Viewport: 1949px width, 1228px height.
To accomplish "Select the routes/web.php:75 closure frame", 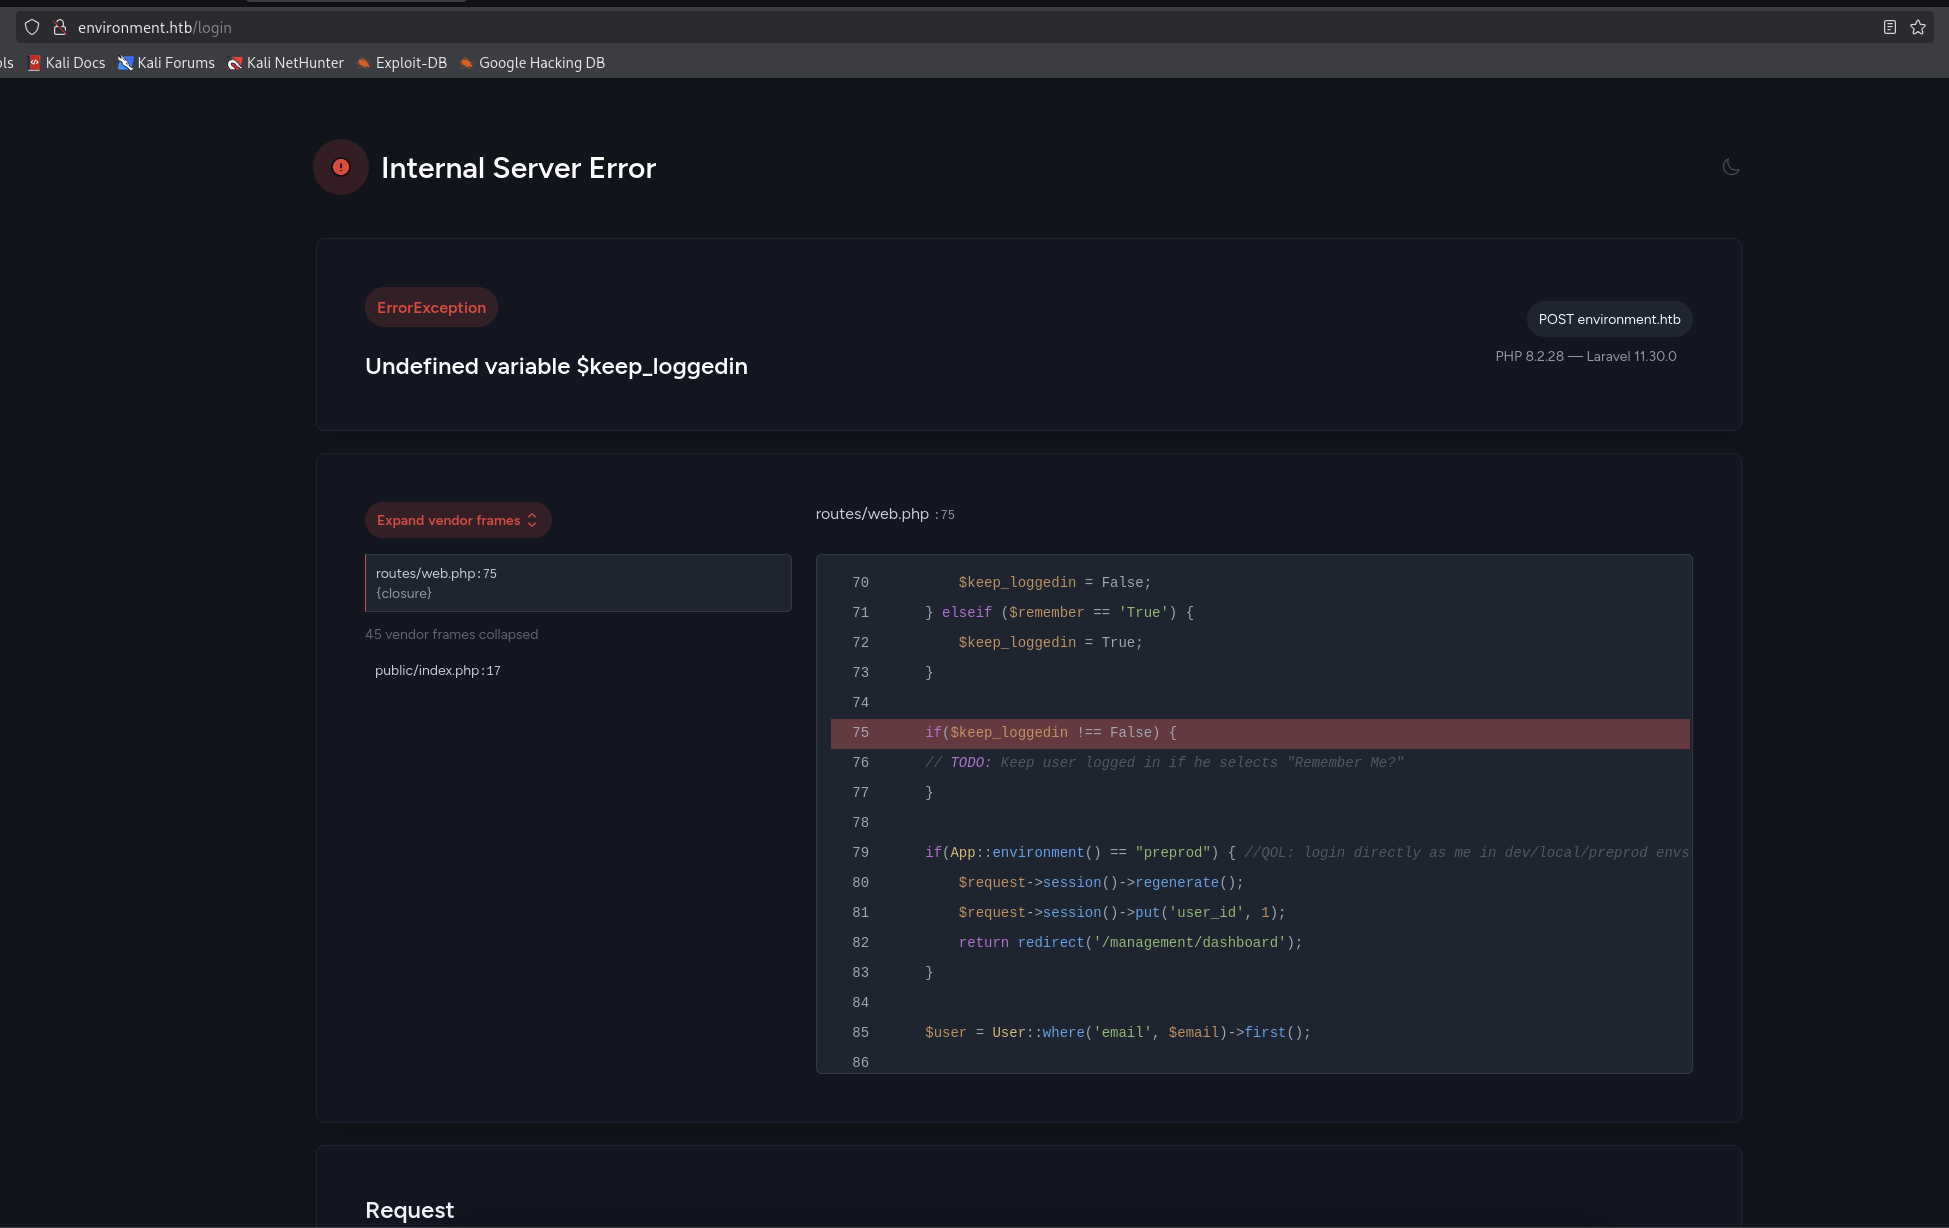I will (x=578, y=583).
